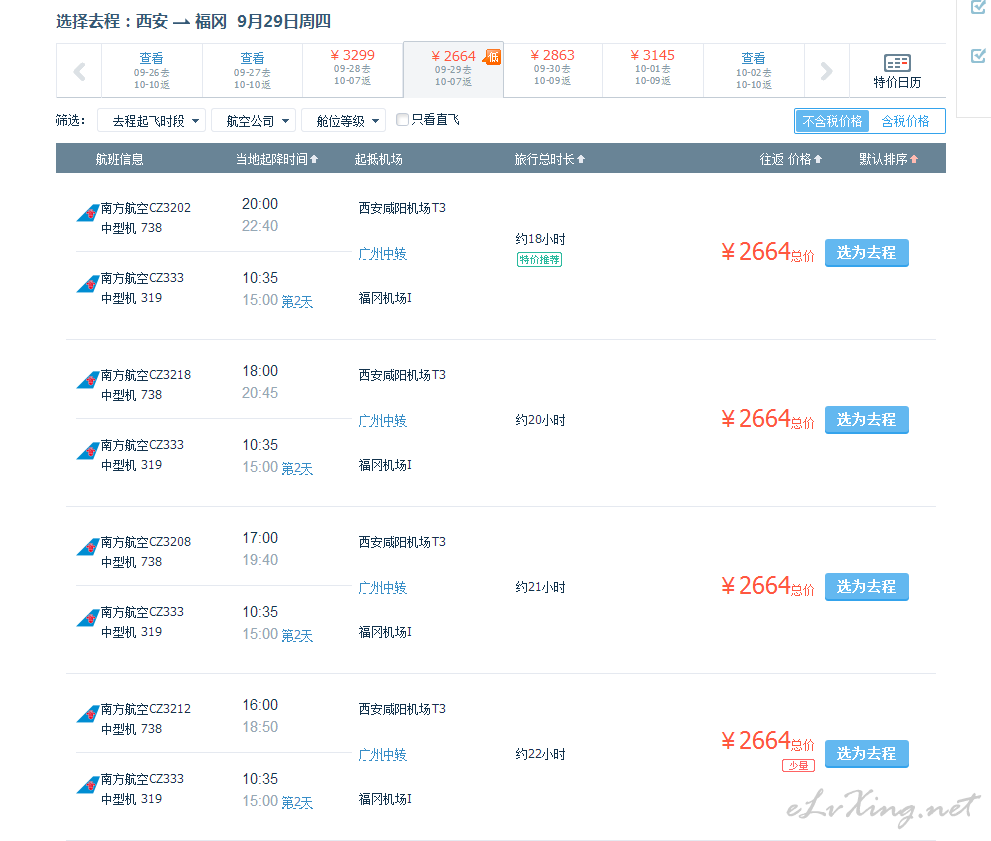
Task: Switch to 不含税价格 price view
Action: [x=832, y=121]
